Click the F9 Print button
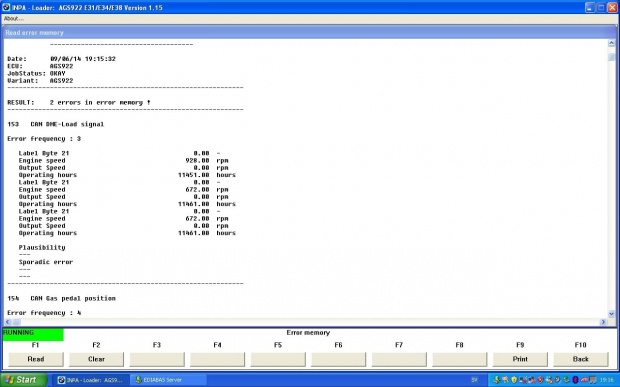This screenshot has height=387, width=620. pos(520,359)
